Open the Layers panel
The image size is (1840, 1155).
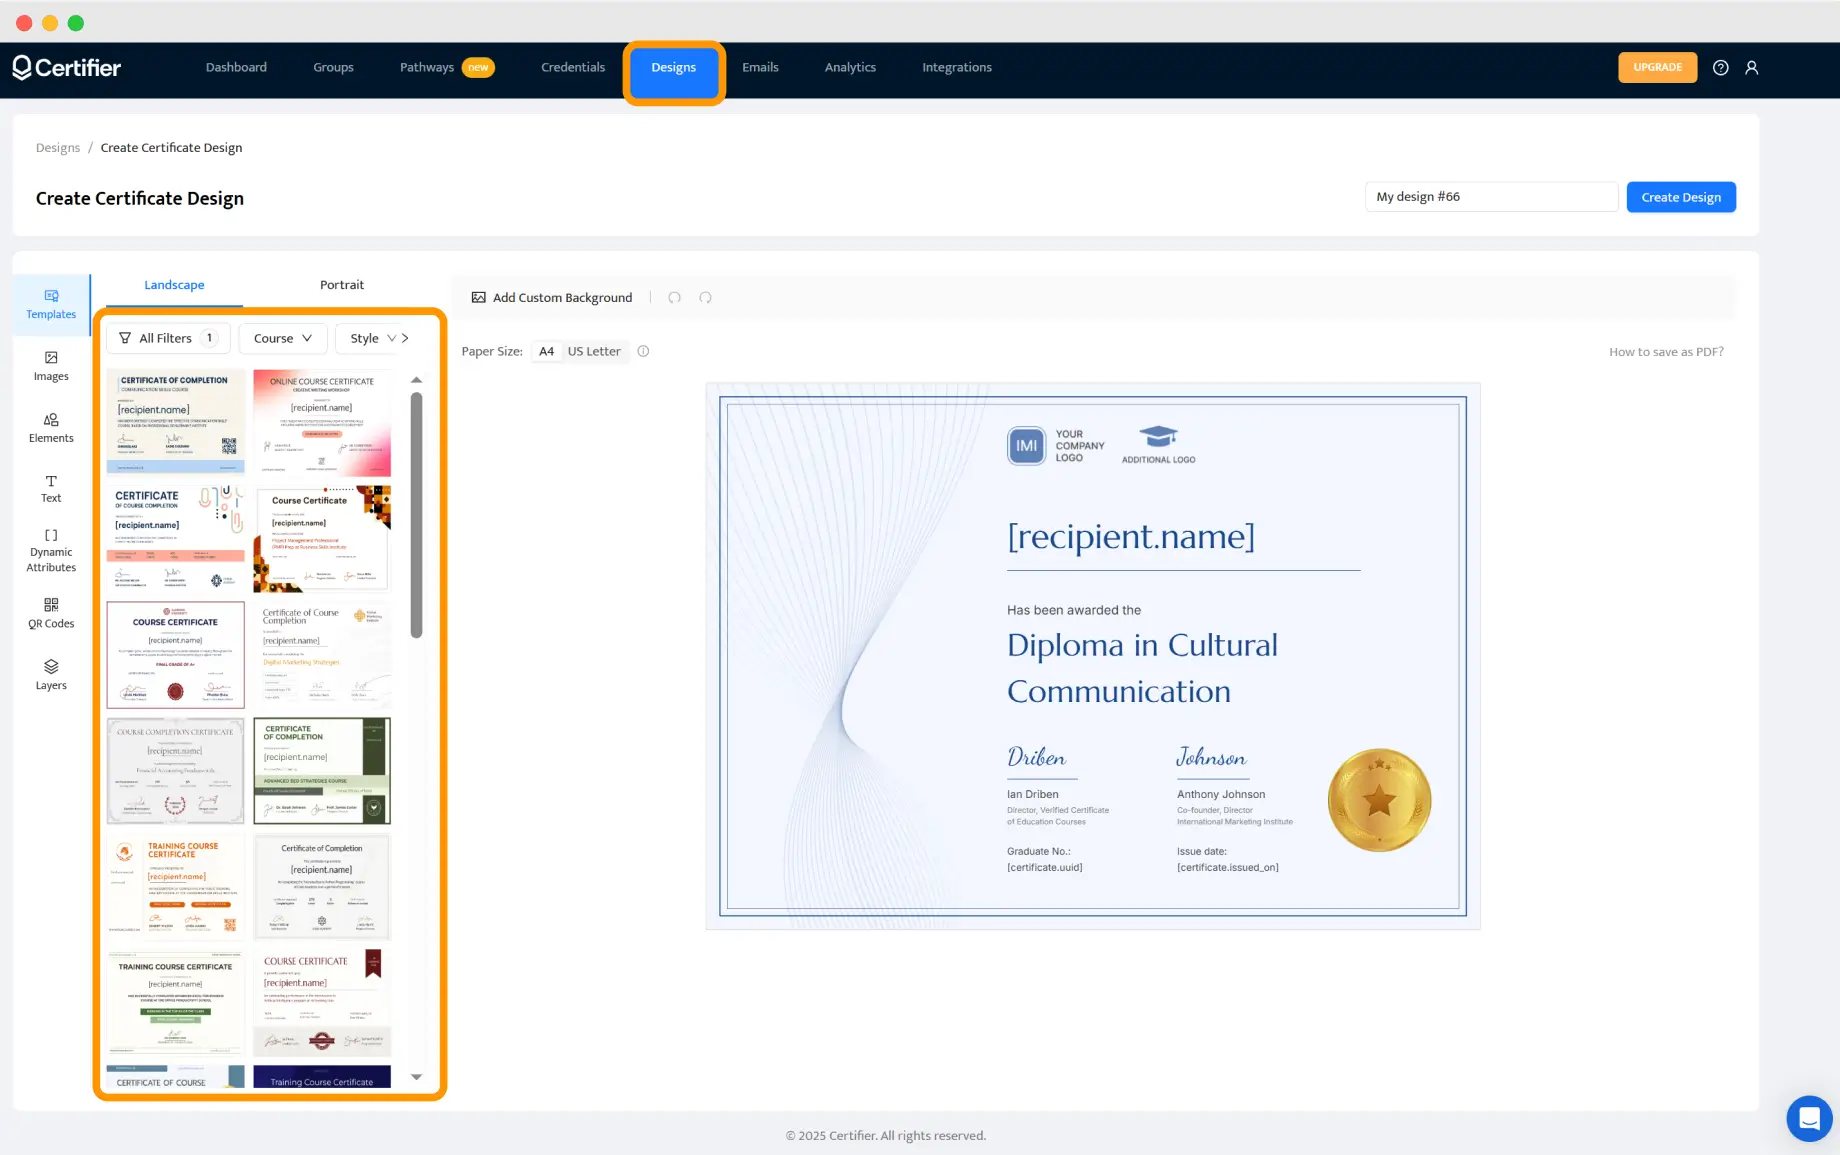click(51, 675)
